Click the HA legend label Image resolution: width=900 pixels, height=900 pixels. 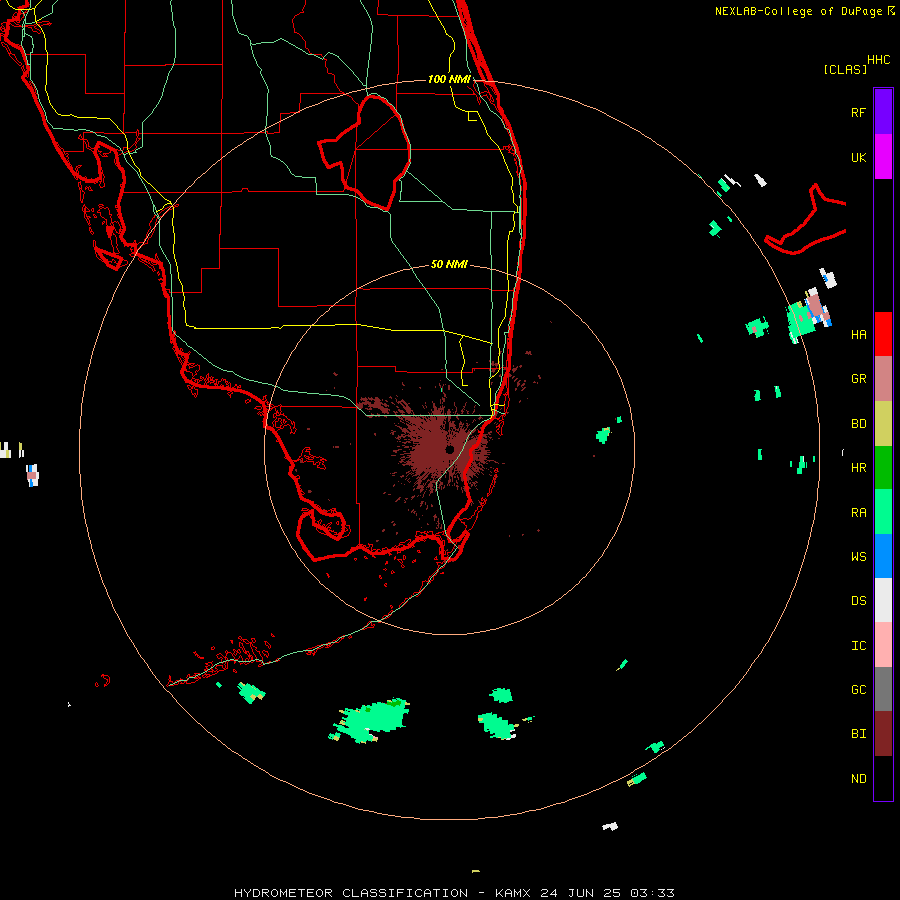[x=858, y=334]
